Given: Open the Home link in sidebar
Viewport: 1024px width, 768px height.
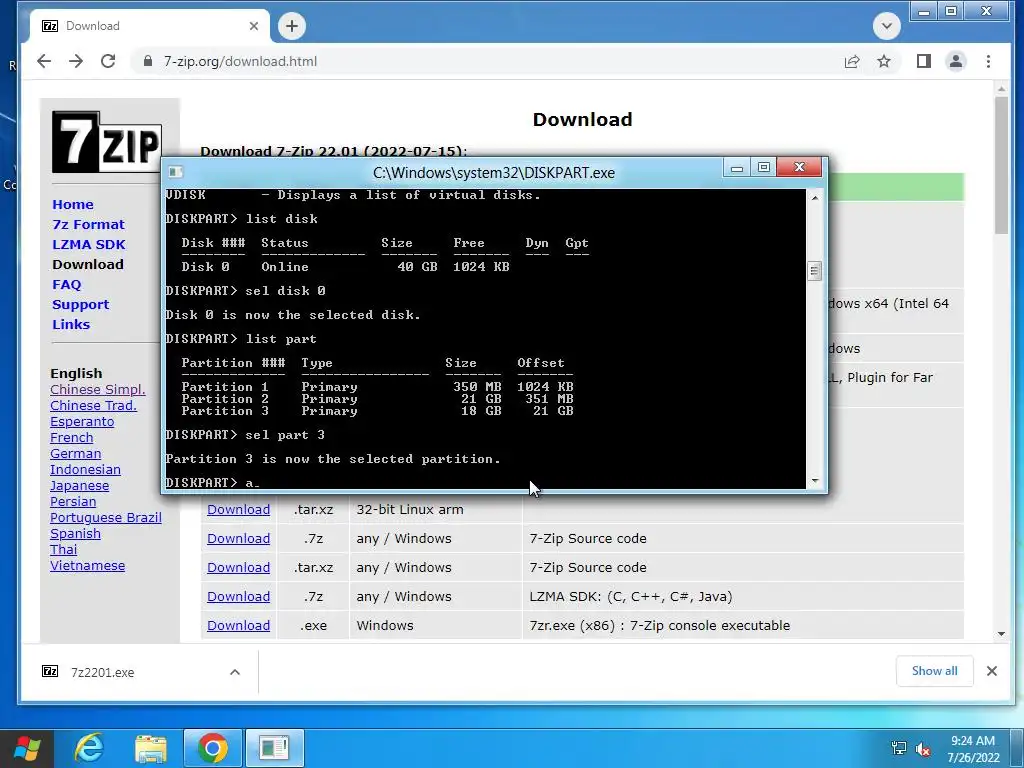Looking at the screenshot, I should pos(72,204).
